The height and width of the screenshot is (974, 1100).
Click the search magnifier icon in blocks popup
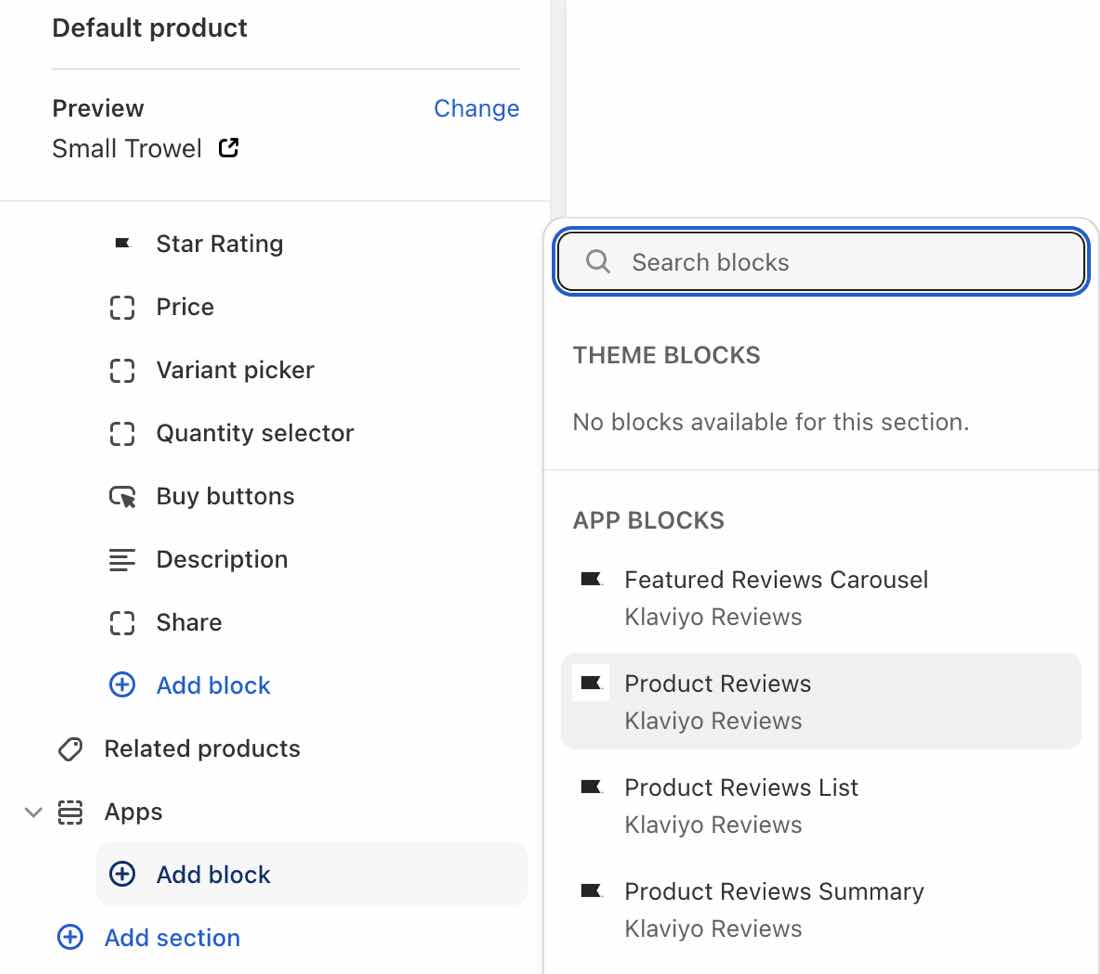(x=598, y=261)
